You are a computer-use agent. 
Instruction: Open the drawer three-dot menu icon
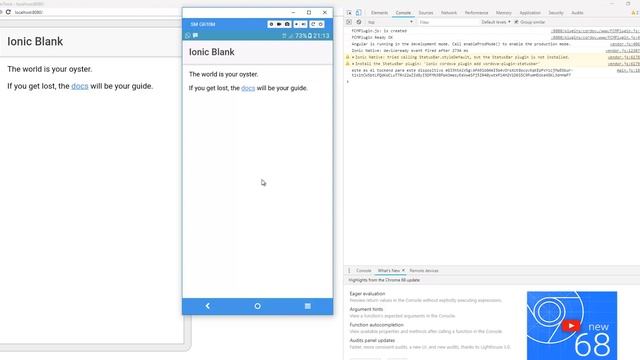349,271
